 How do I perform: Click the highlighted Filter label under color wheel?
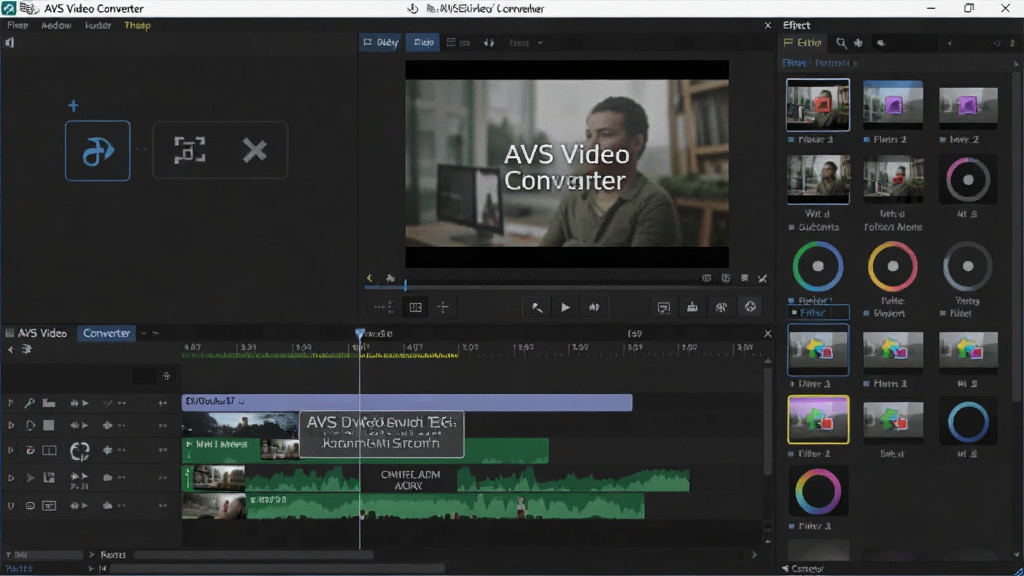[818, 313]
